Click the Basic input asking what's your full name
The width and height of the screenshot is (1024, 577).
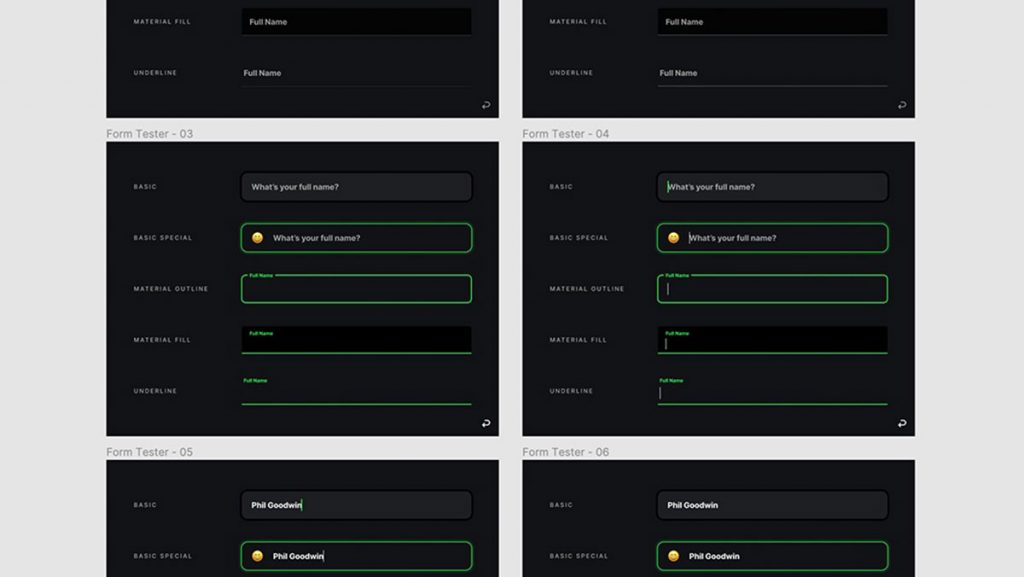click(x=356, y=187)
